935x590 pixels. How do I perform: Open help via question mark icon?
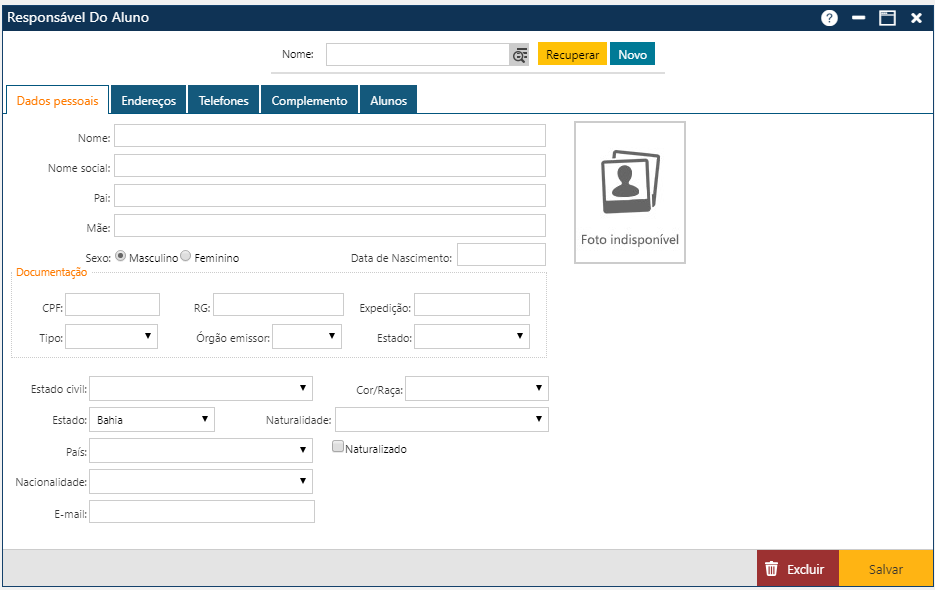coord(829,18)
